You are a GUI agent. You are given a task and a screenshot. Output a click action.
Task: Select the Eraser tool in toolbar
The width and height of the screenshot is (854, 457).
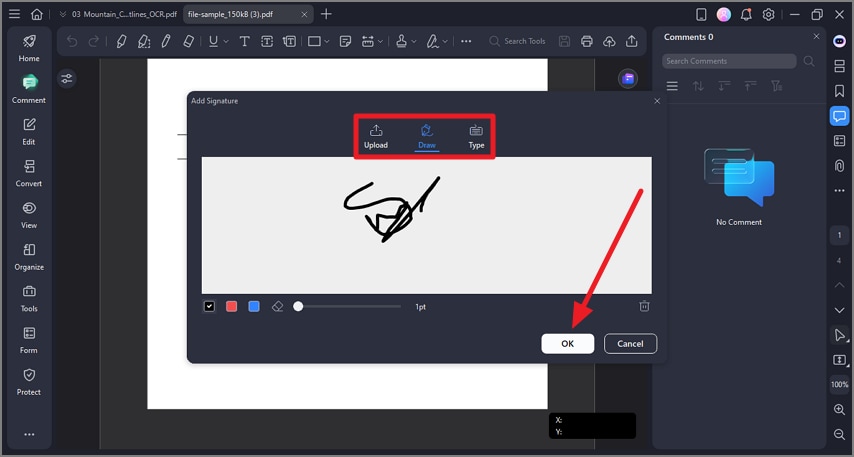pos(188,41)
